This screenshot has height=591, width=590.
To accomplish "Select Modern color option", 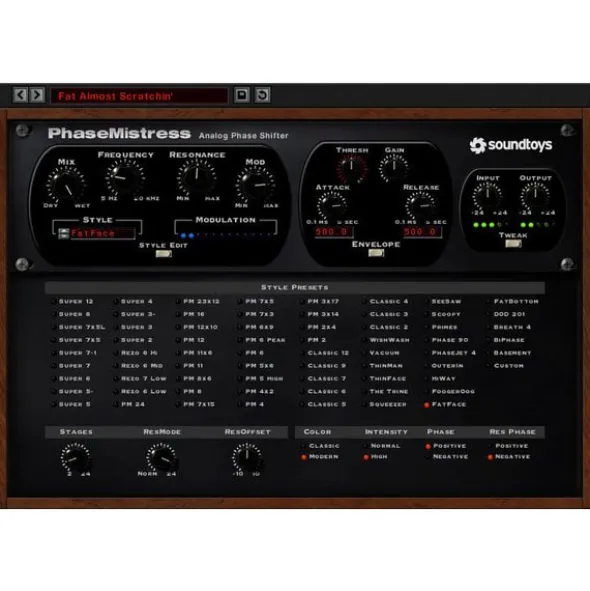I will [x=320, y=457].
